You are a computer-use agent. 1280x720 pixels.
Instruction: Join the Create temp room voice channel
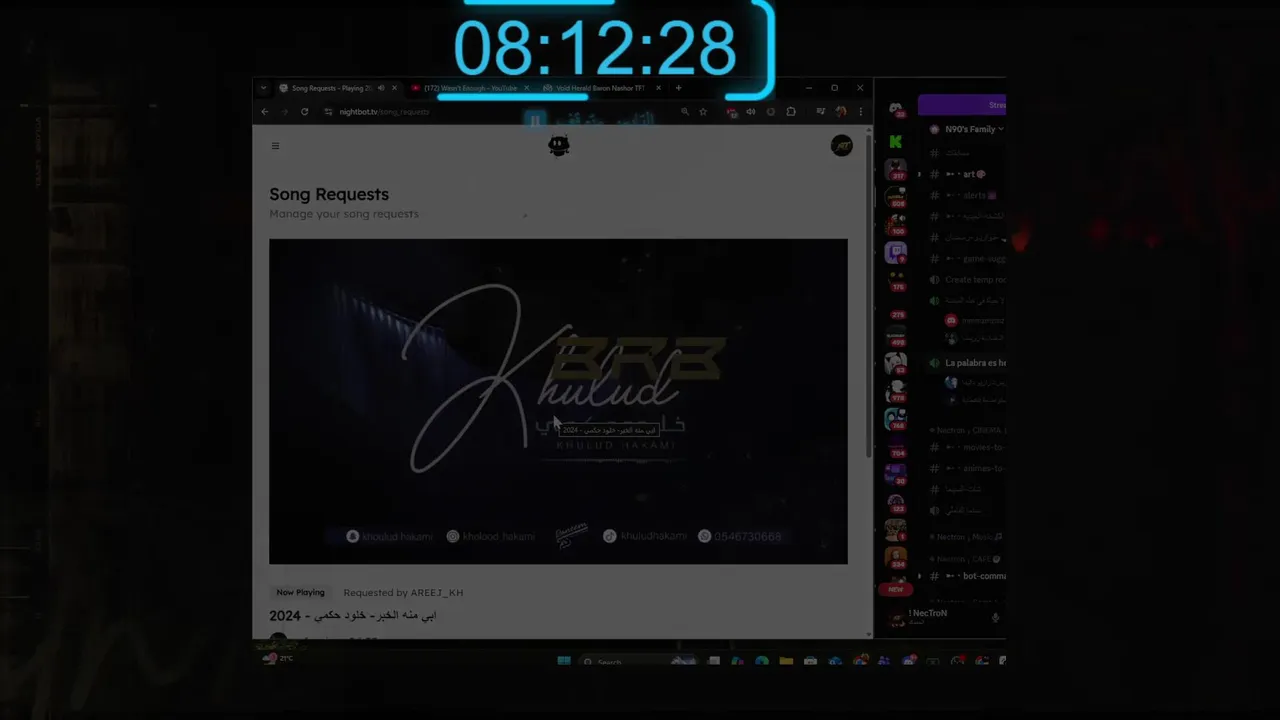pos(967,280)
